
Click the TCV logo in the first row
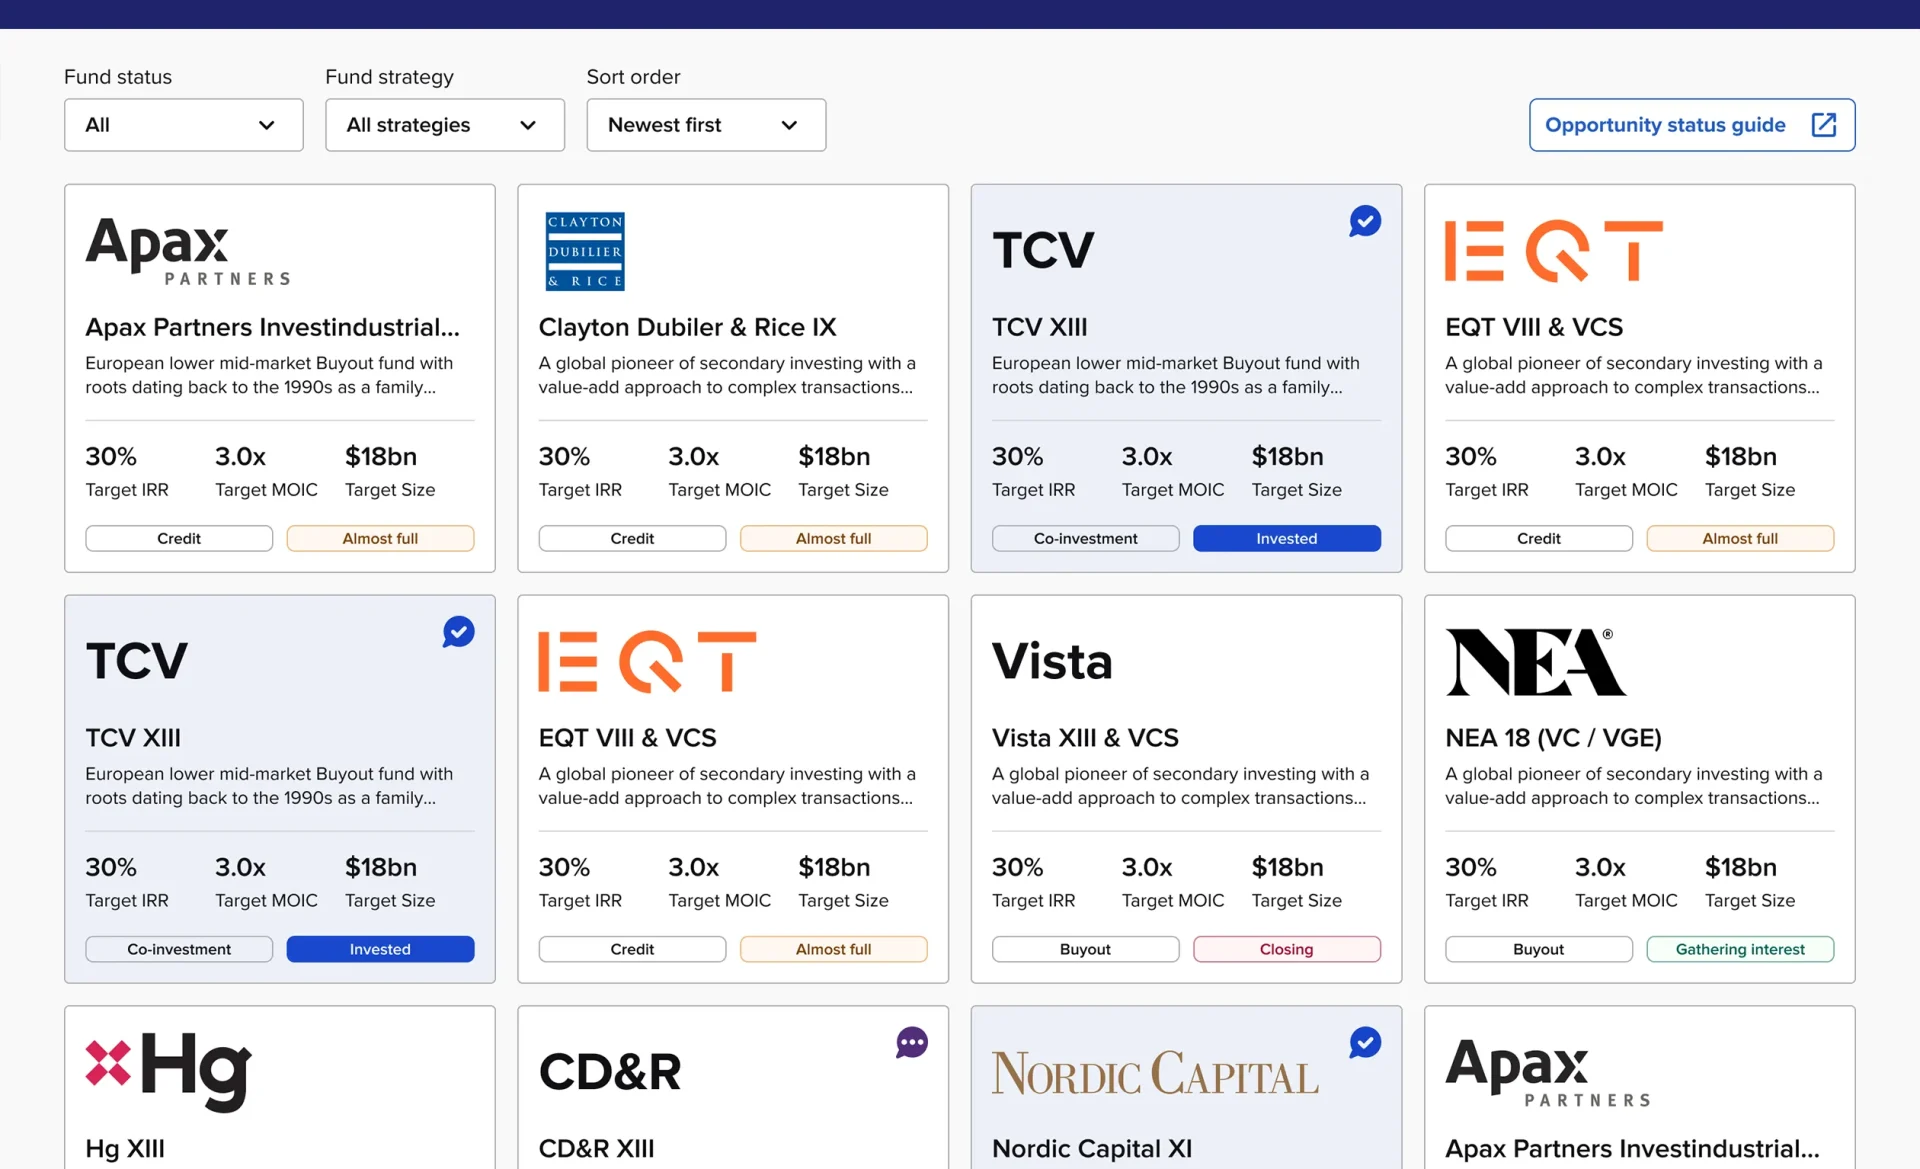pyautogui.click(x=1043, y=250)
